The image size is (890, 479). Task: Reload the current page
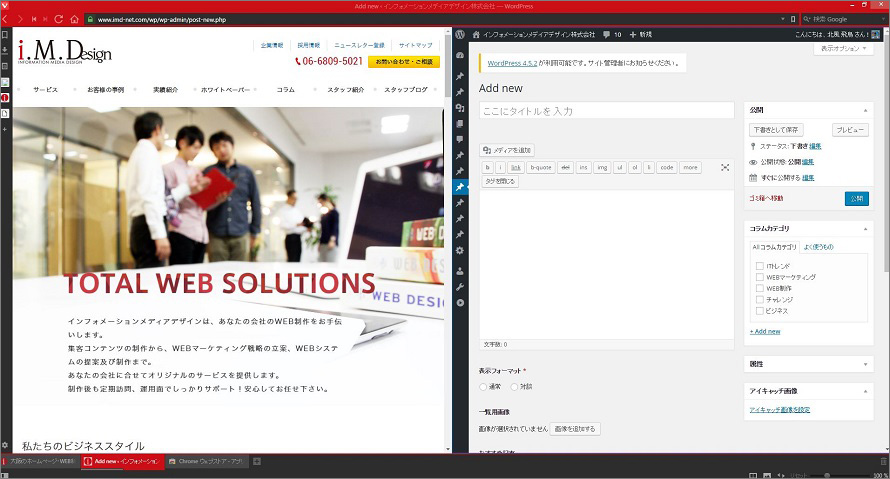click(x=58, y=19)
